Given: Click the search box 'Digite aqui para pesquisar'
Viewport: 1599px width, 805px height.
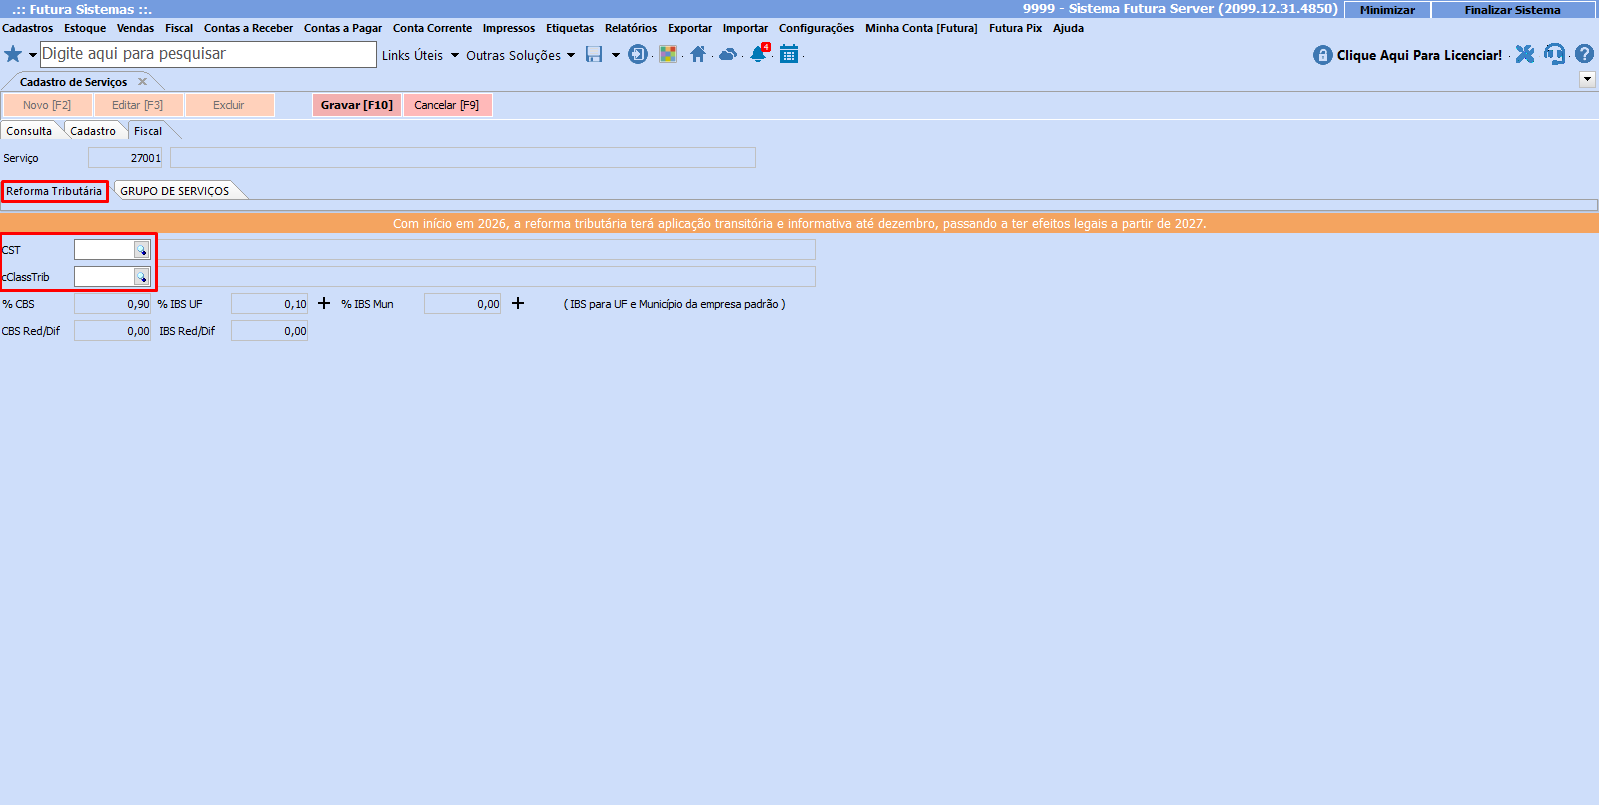Looking at the screenshot, I should tap(208, 54).
